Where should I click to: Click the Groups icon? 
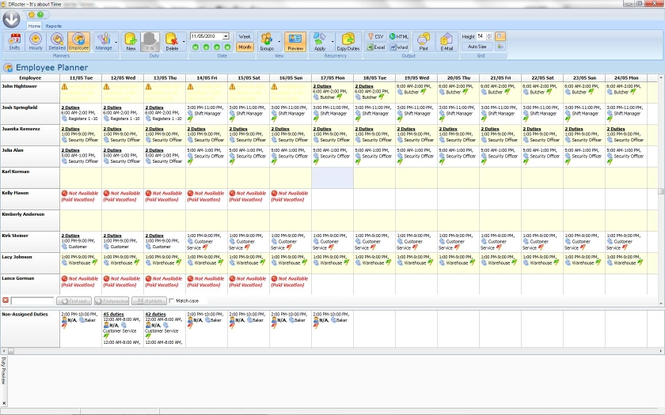pyautogui.click(x=267, y=42)
